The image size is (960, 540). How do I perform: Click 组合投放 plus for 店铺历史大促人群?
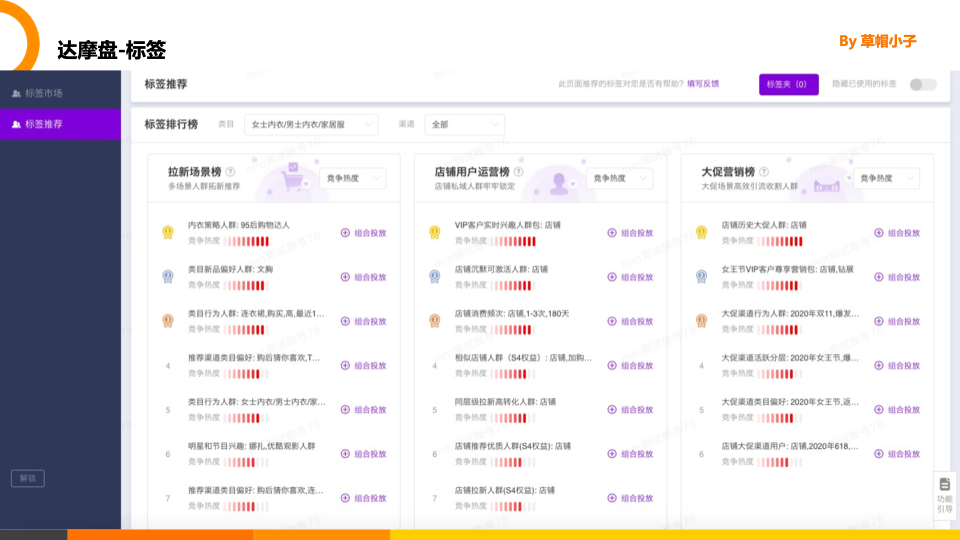[879, 233]
